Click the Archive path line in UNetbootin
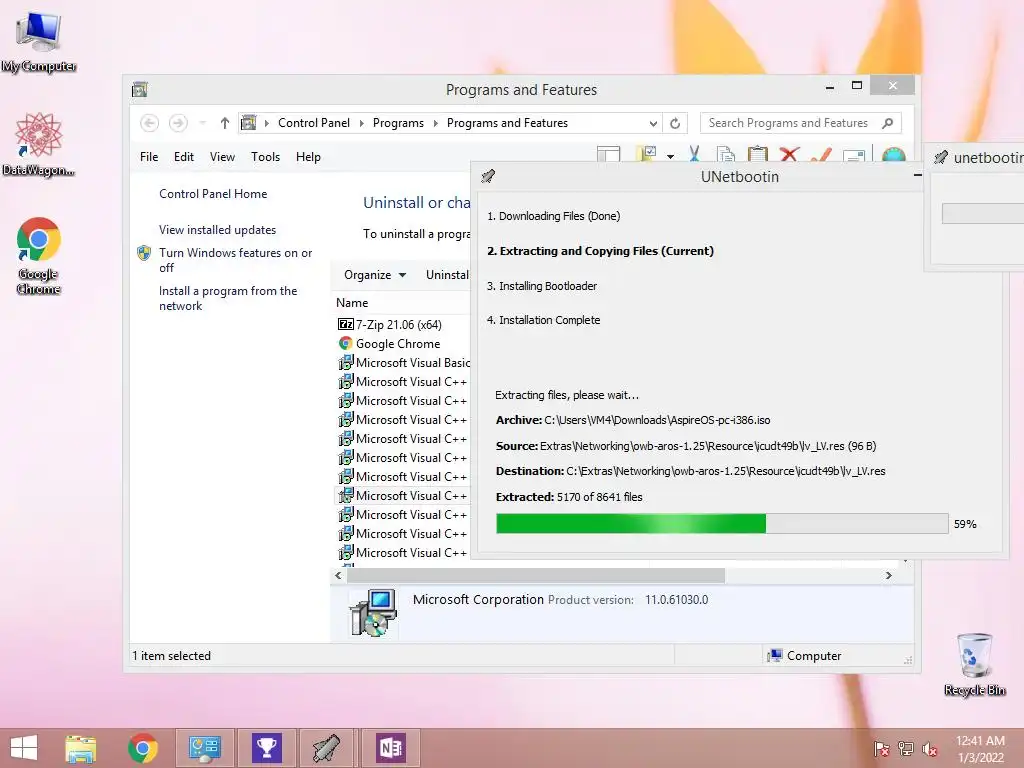 (633, 420)
